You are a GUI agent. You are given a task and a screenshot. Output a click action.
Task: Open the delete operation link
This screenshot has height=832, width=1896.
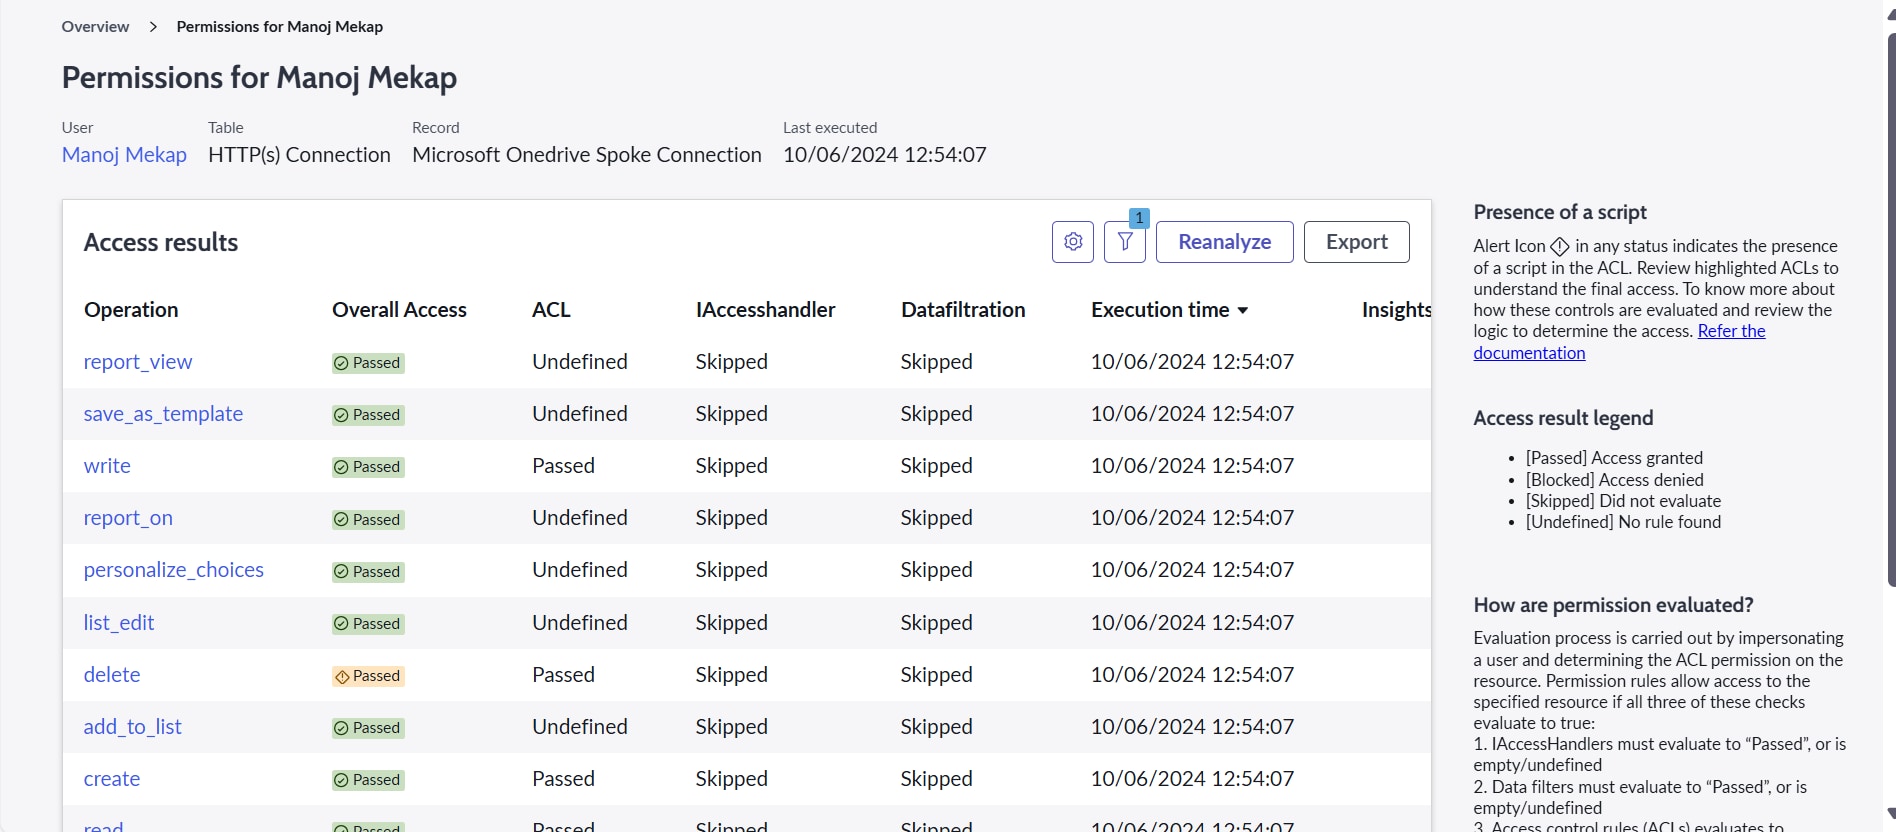112,675
